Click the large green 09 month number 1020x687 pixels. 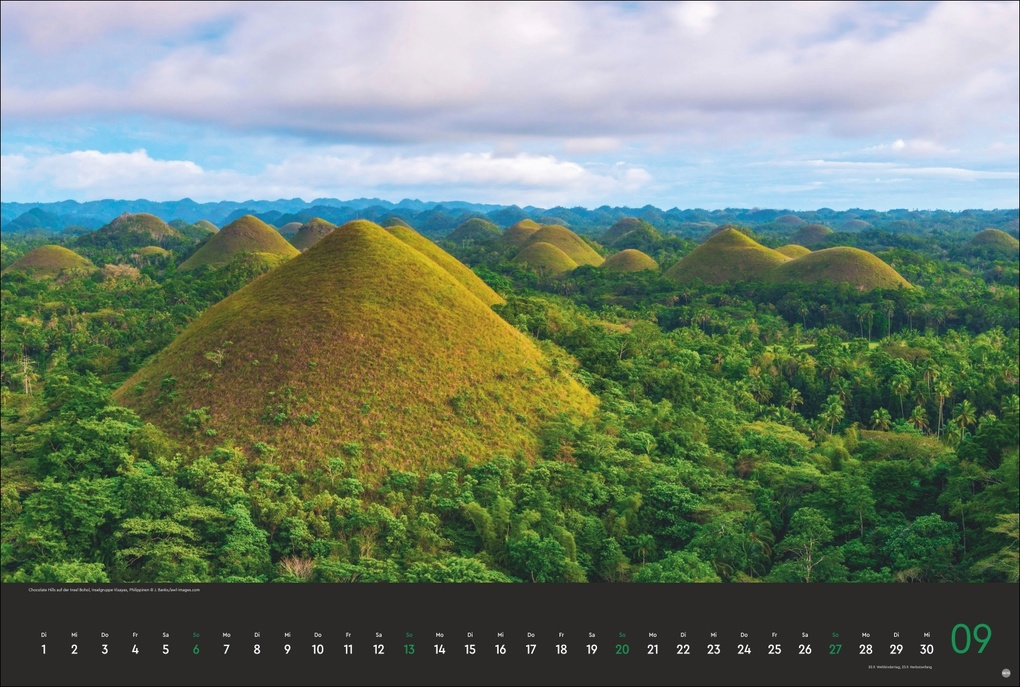click(x=970, y=639)
